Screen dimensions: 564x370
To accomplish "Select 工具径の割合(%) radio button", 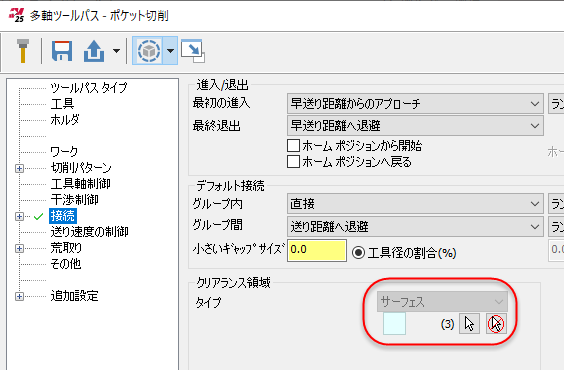I will (358, 253).
